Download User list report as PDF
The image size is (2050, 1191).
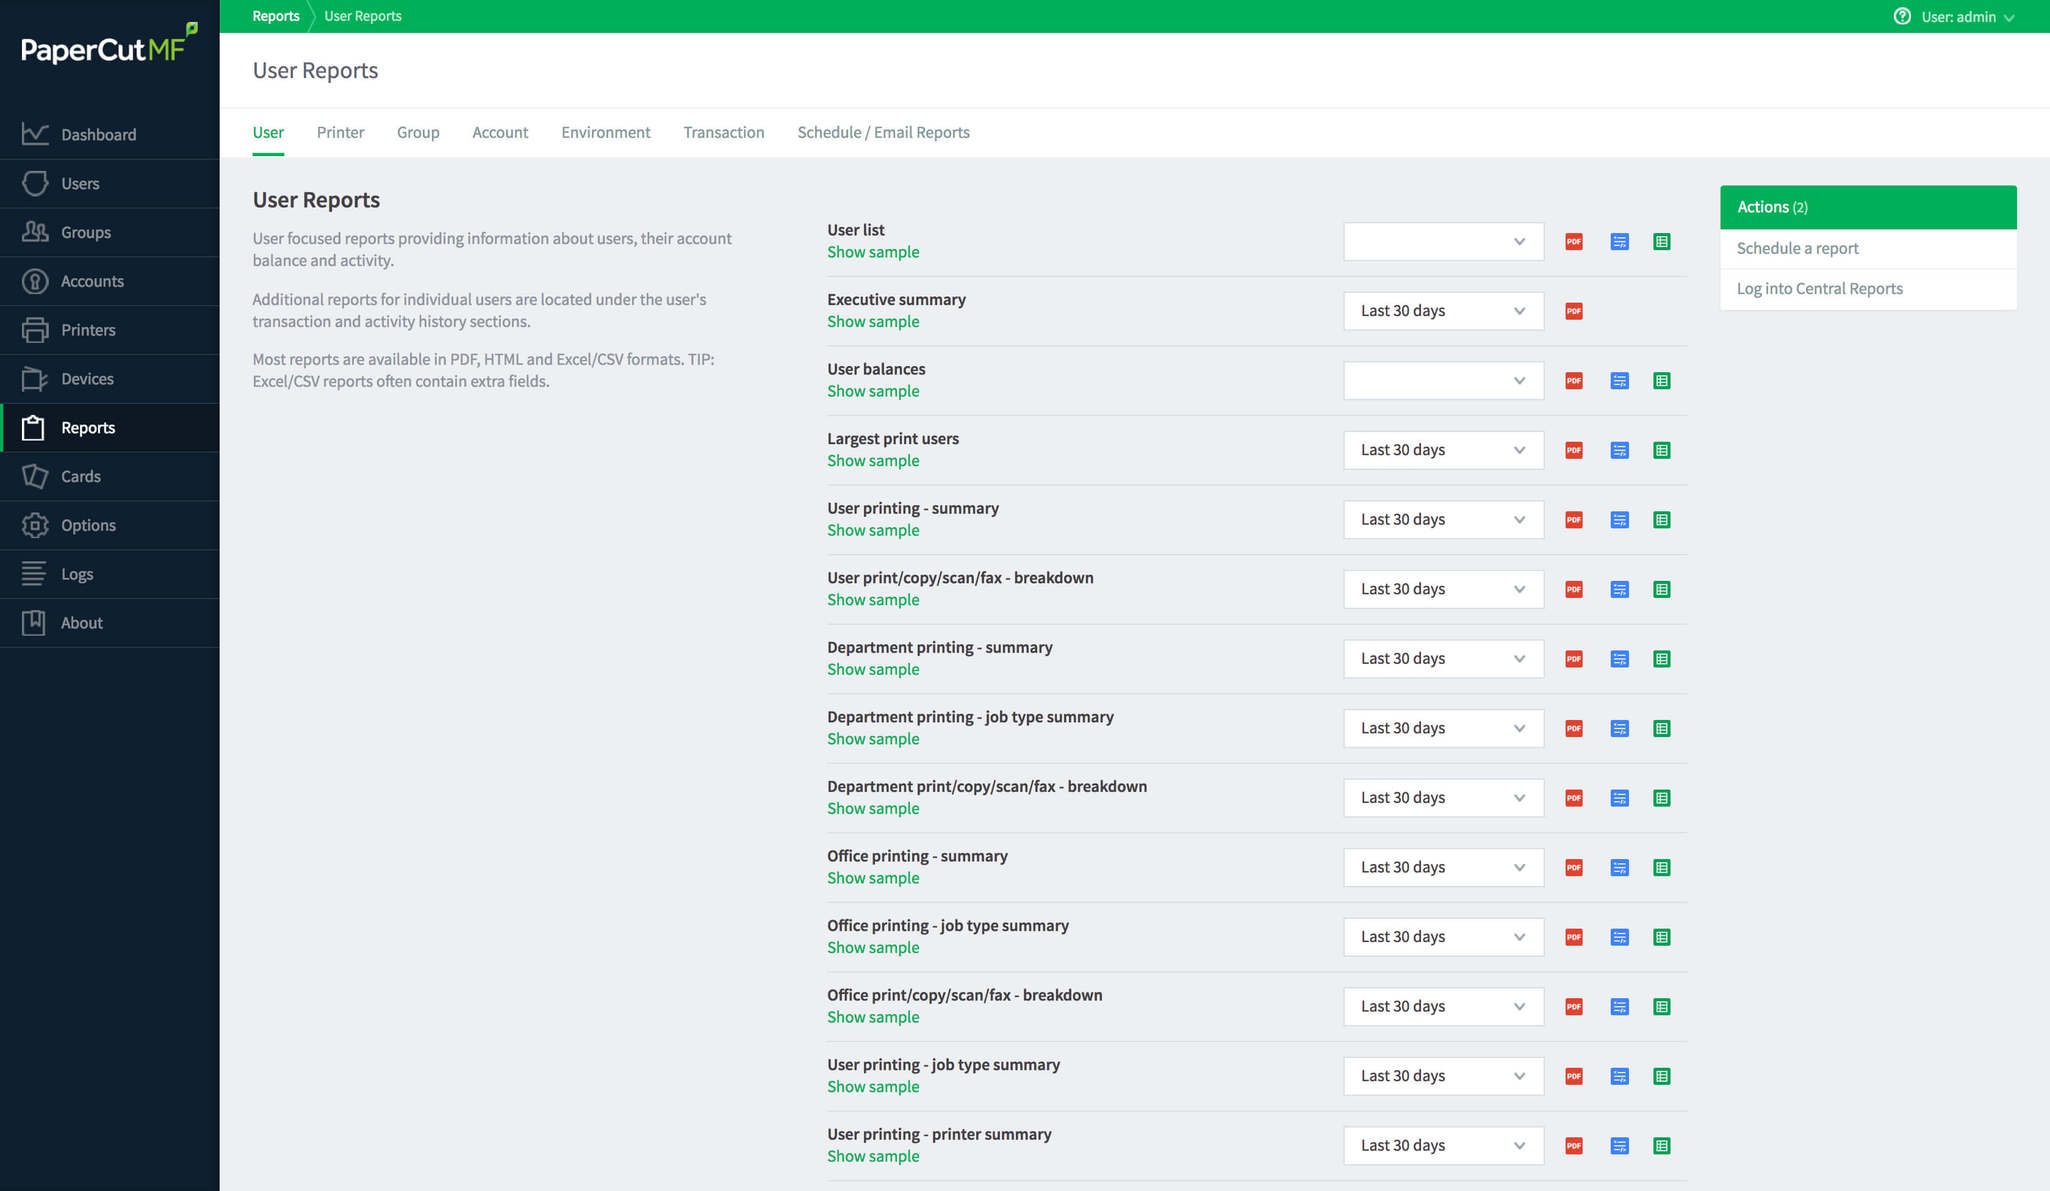1574,242
